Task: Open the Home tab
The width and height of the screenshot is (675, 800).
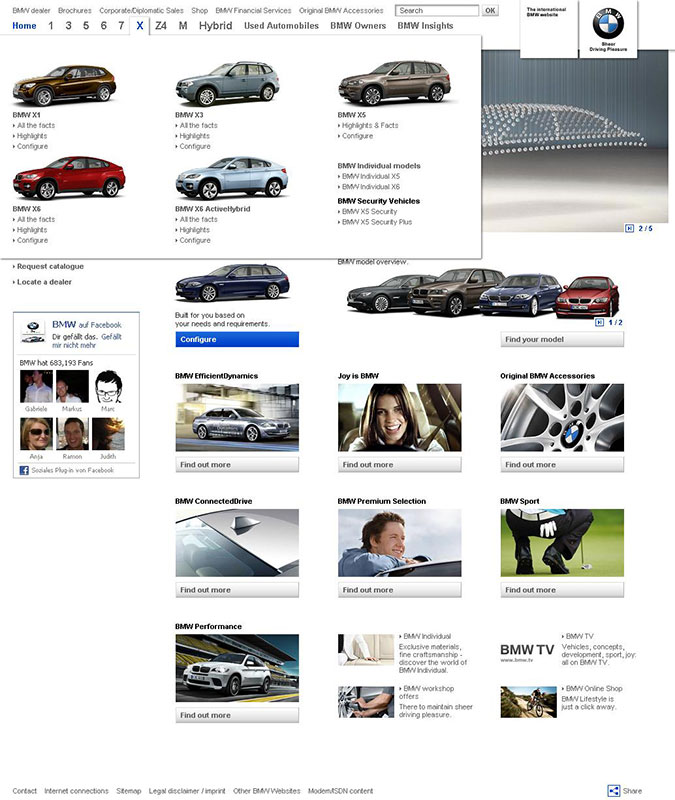Action: (24, 26)
